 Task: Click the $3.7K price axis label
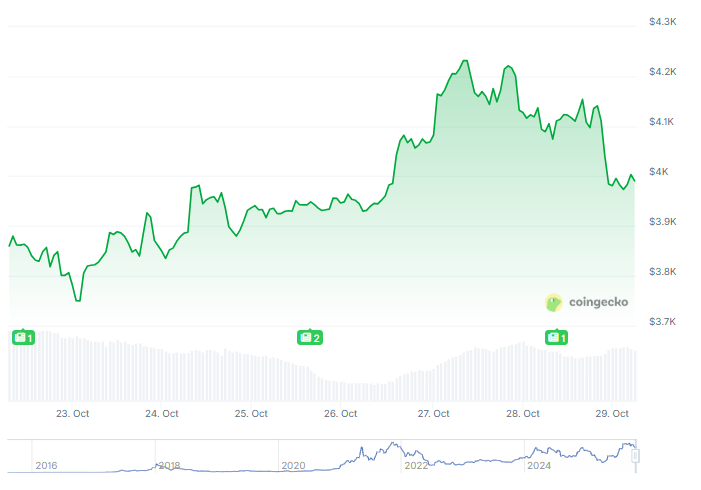tap(664, 321)
